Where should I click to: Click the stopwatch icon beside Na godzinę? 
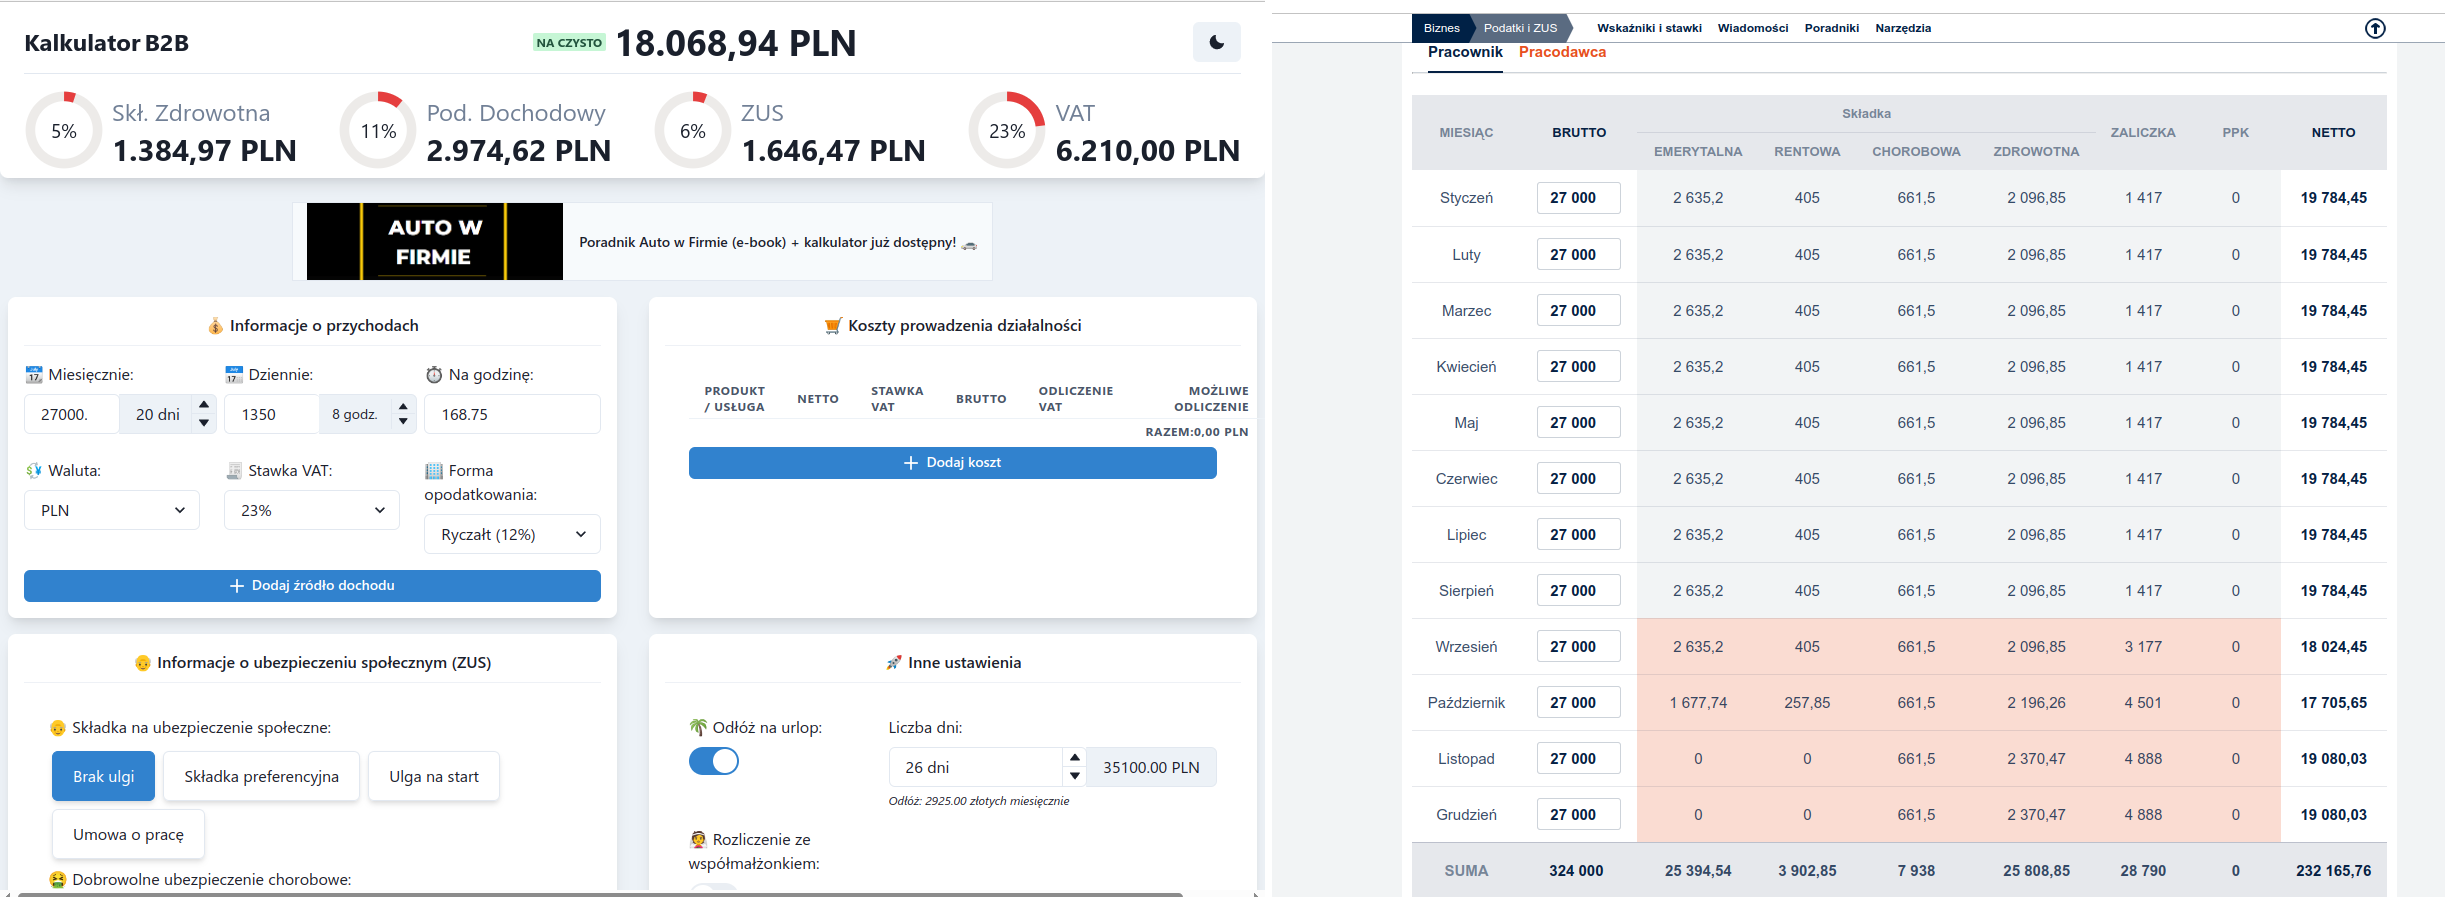point(434,375)
